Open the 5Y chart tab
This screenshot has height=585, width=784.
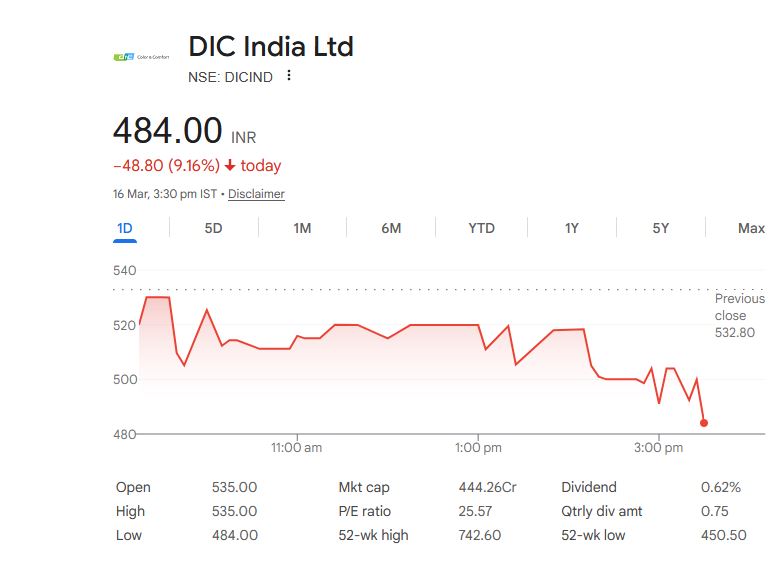click(661, 228)
